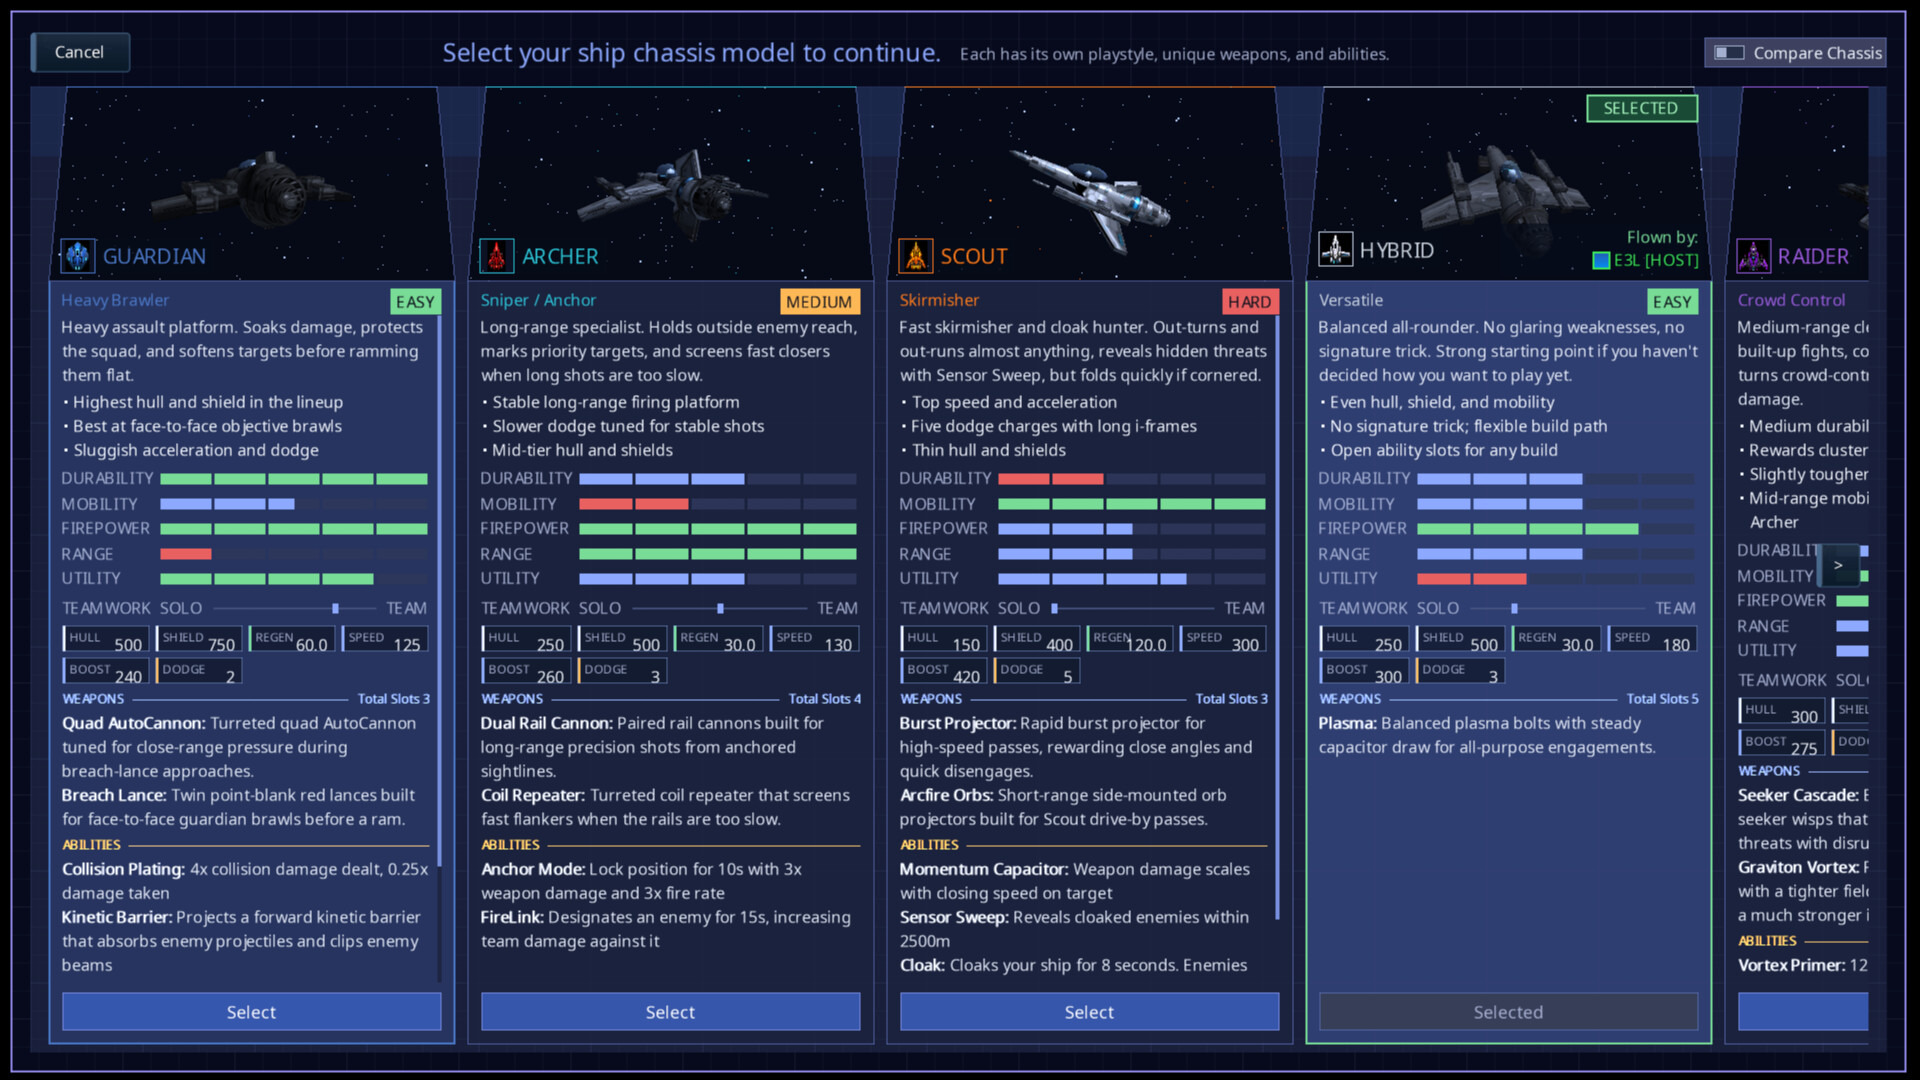Screen dimensions: 1920x1080
Task: Cancel chassis selection
Action: (x=80, y=52)
